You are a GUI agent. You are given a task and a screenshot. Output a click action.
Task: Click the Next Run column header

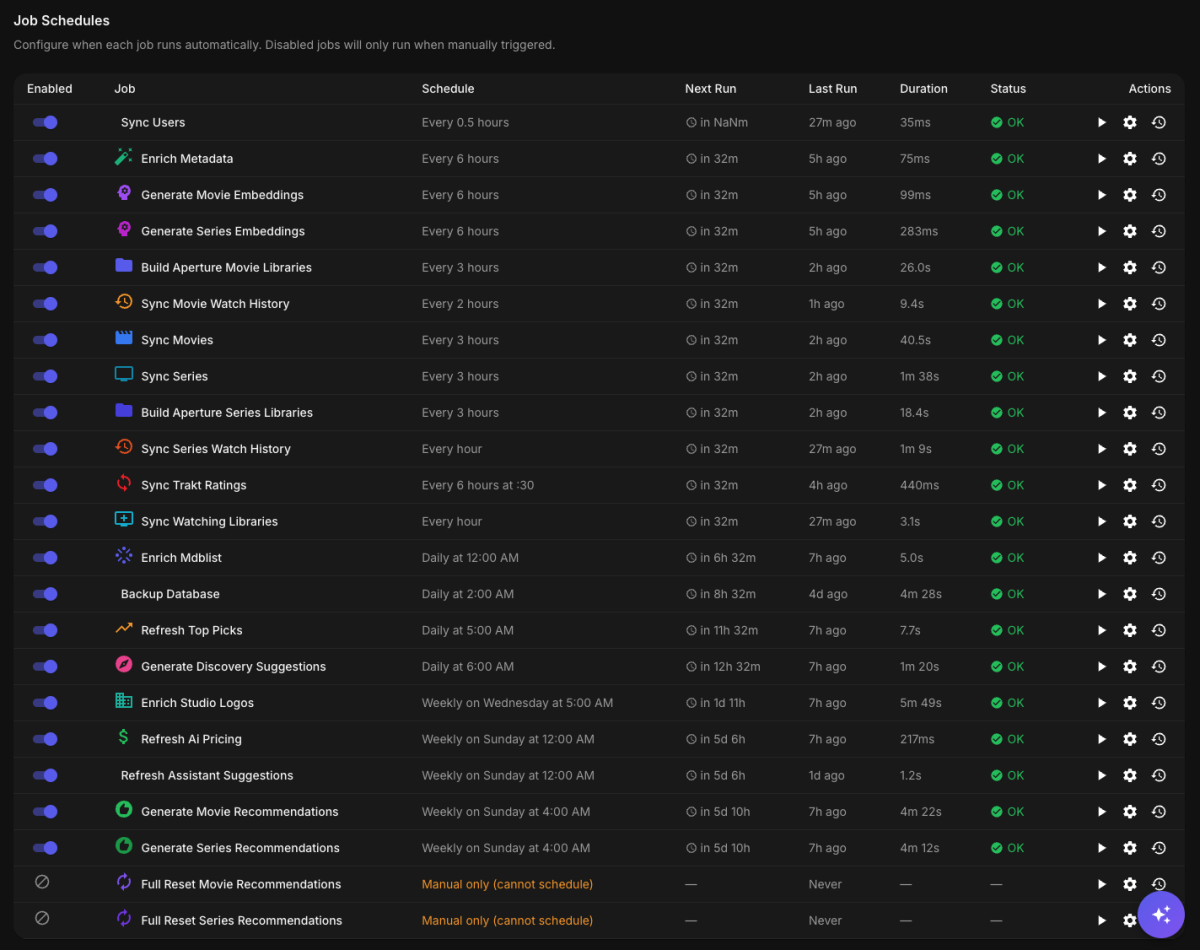pos(710,88)
